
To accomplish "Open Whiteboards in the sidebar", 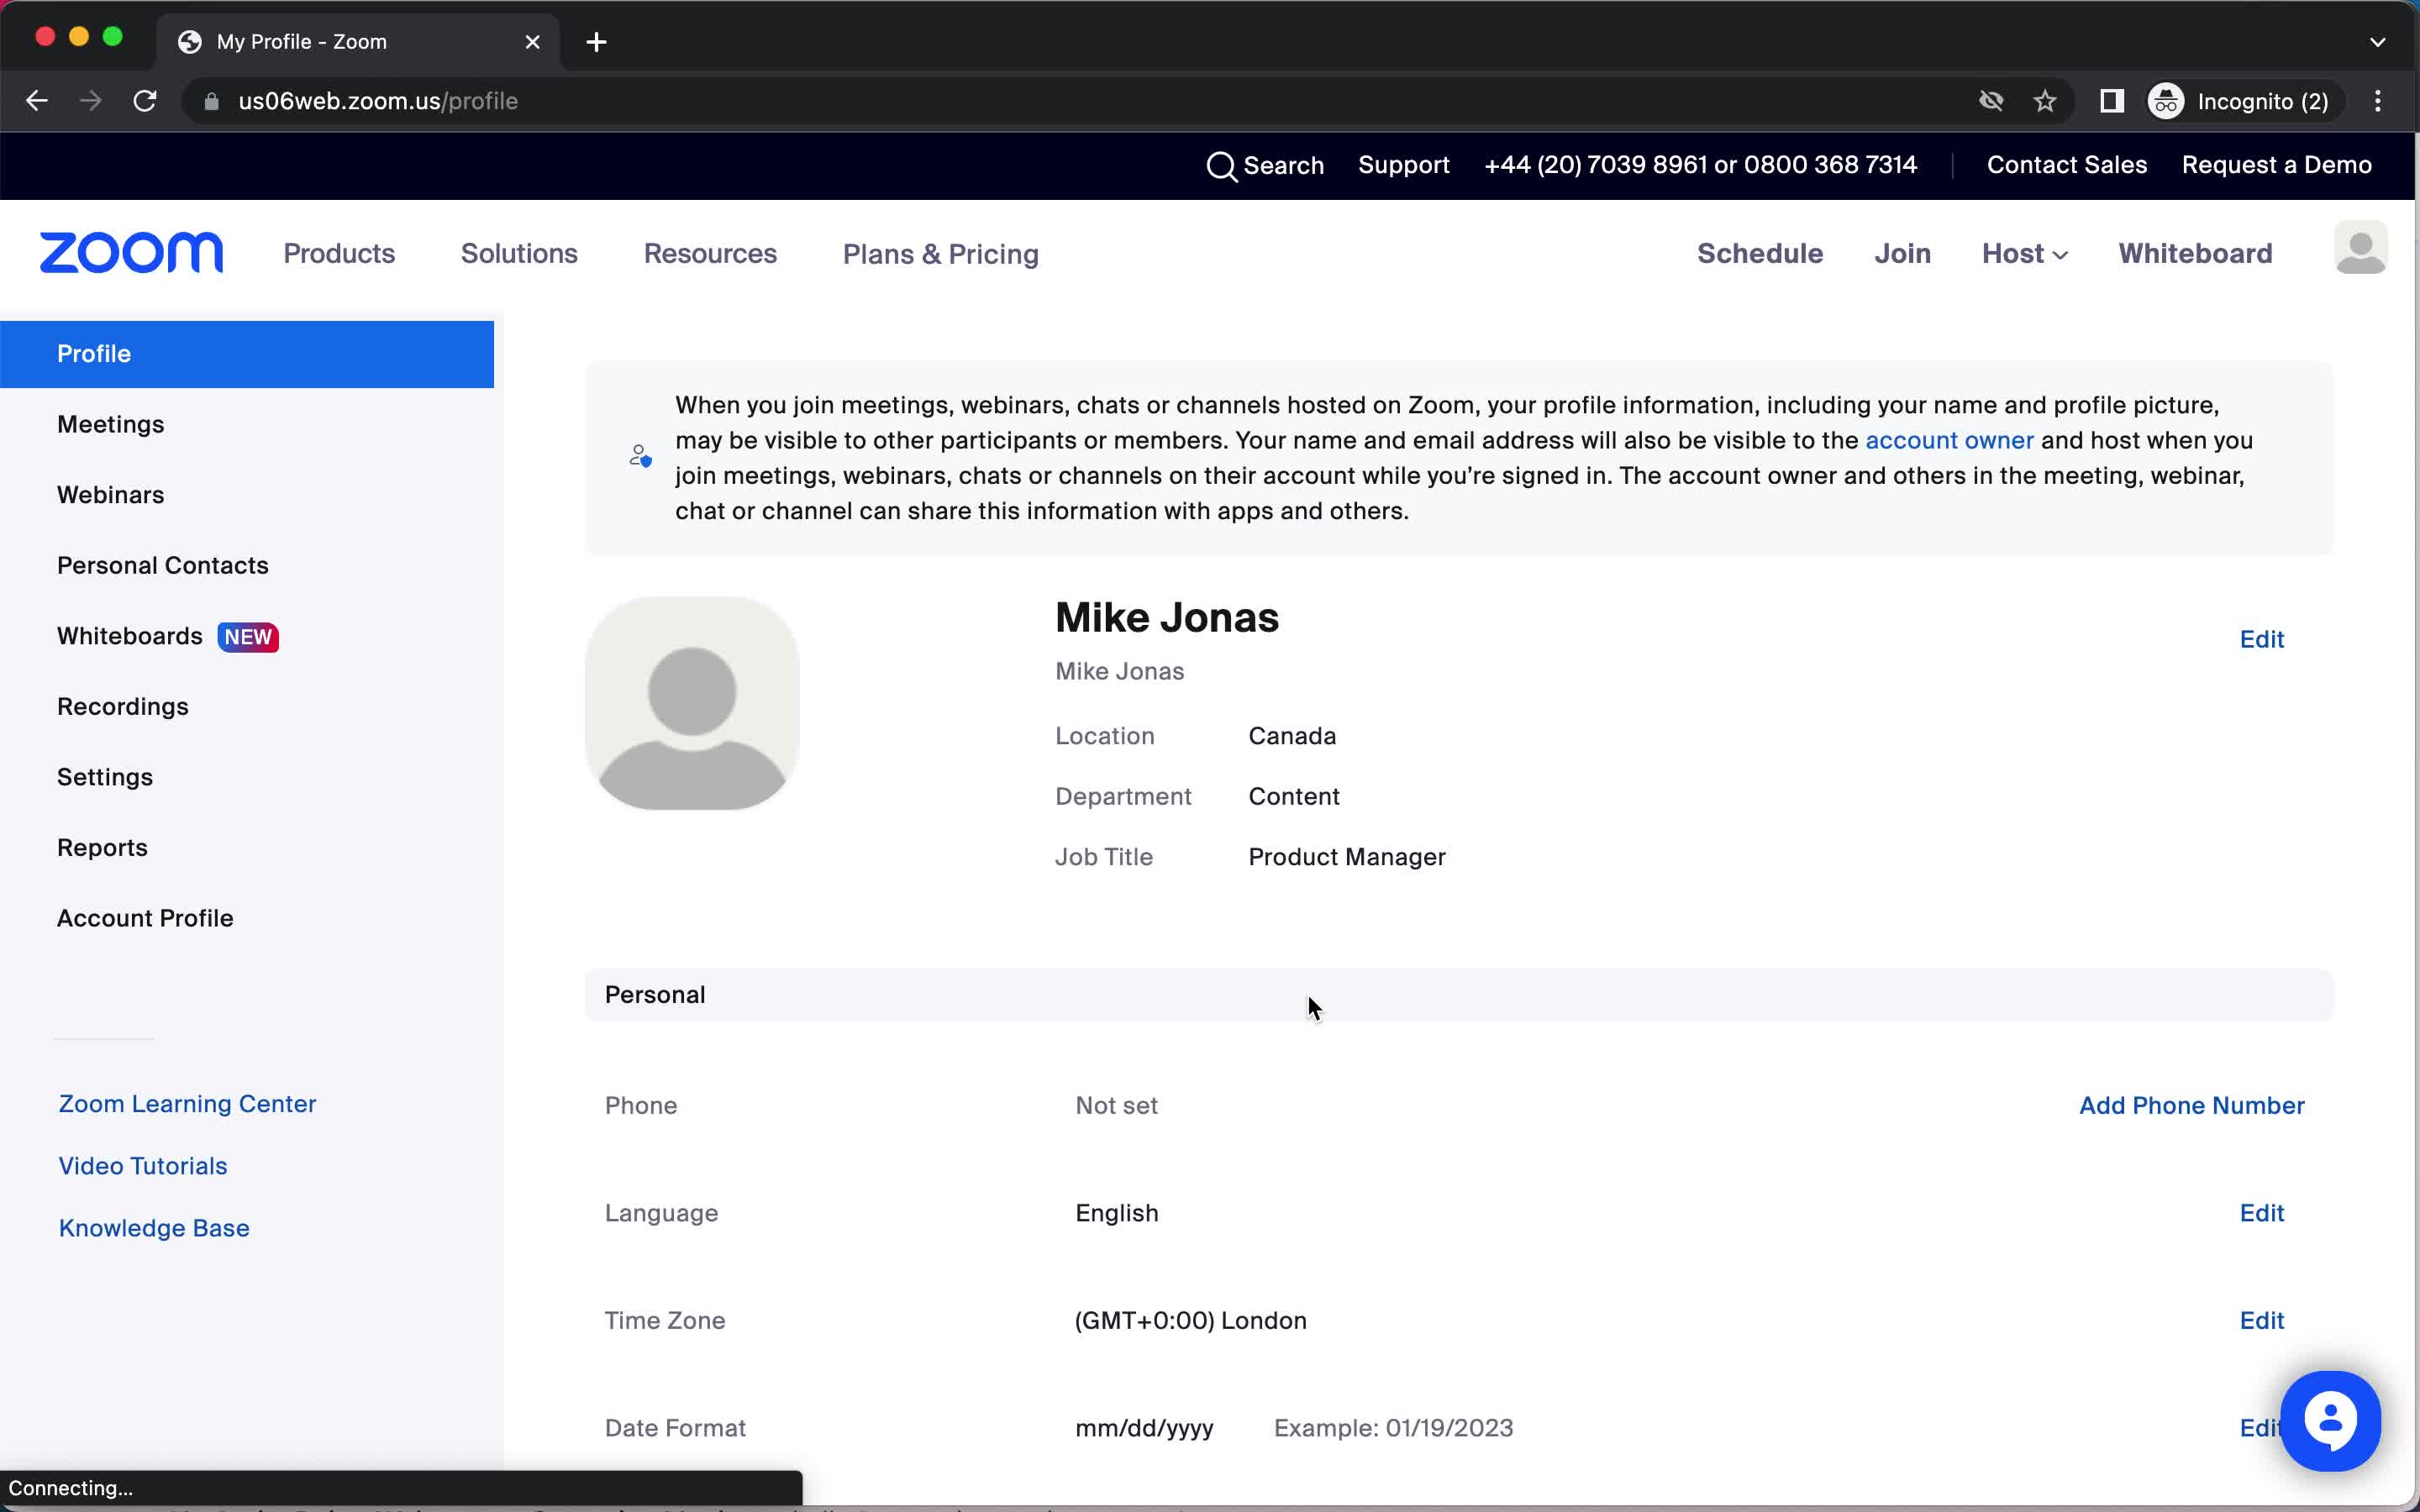I will [x=130, y=636].
